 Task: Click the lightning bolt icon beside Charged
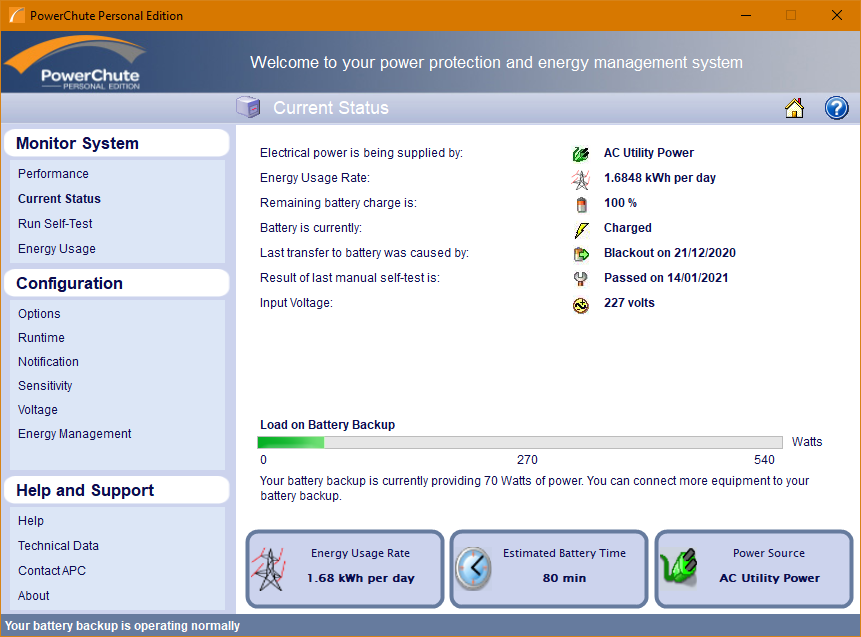(581, 230)
